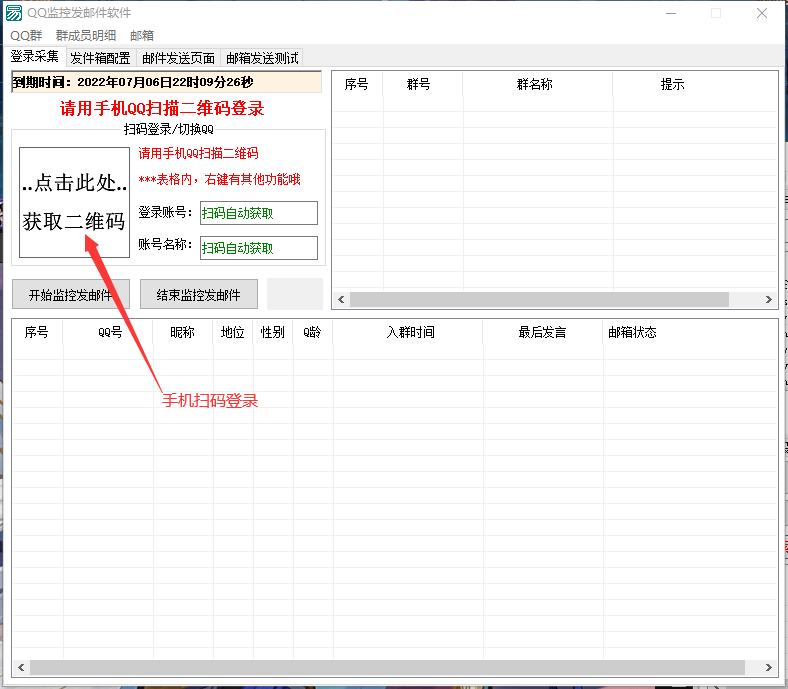This screenshot has width=788, height=689.
Task: Select the member table 序号 header
Action: 38,332
